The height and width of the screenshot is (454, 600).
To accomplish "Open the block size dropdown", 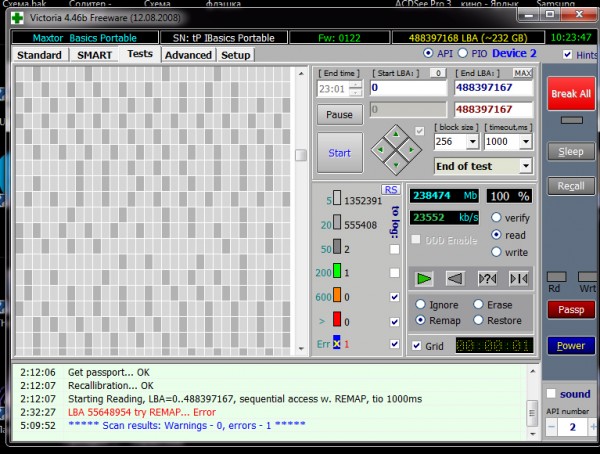I will pyautogui.click(x=473, y=143).
